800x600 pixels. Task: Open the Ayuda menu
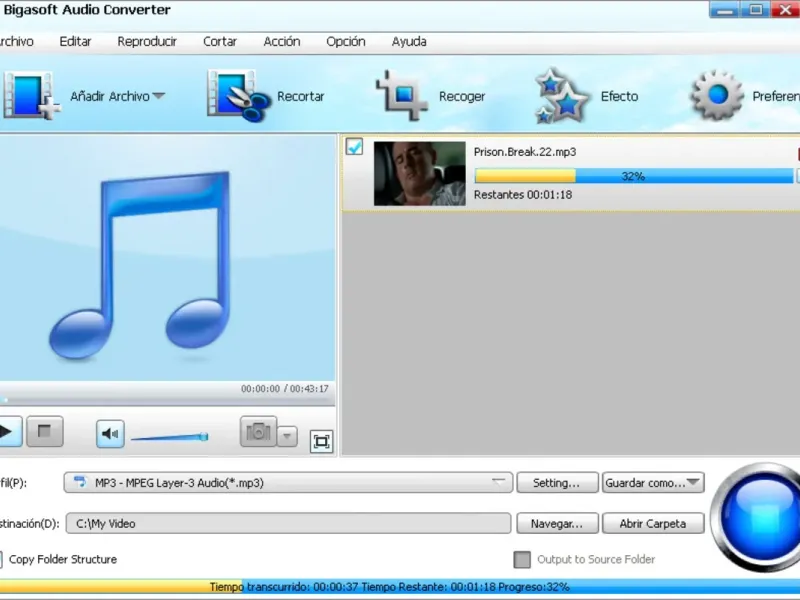(x=409, y=42)
